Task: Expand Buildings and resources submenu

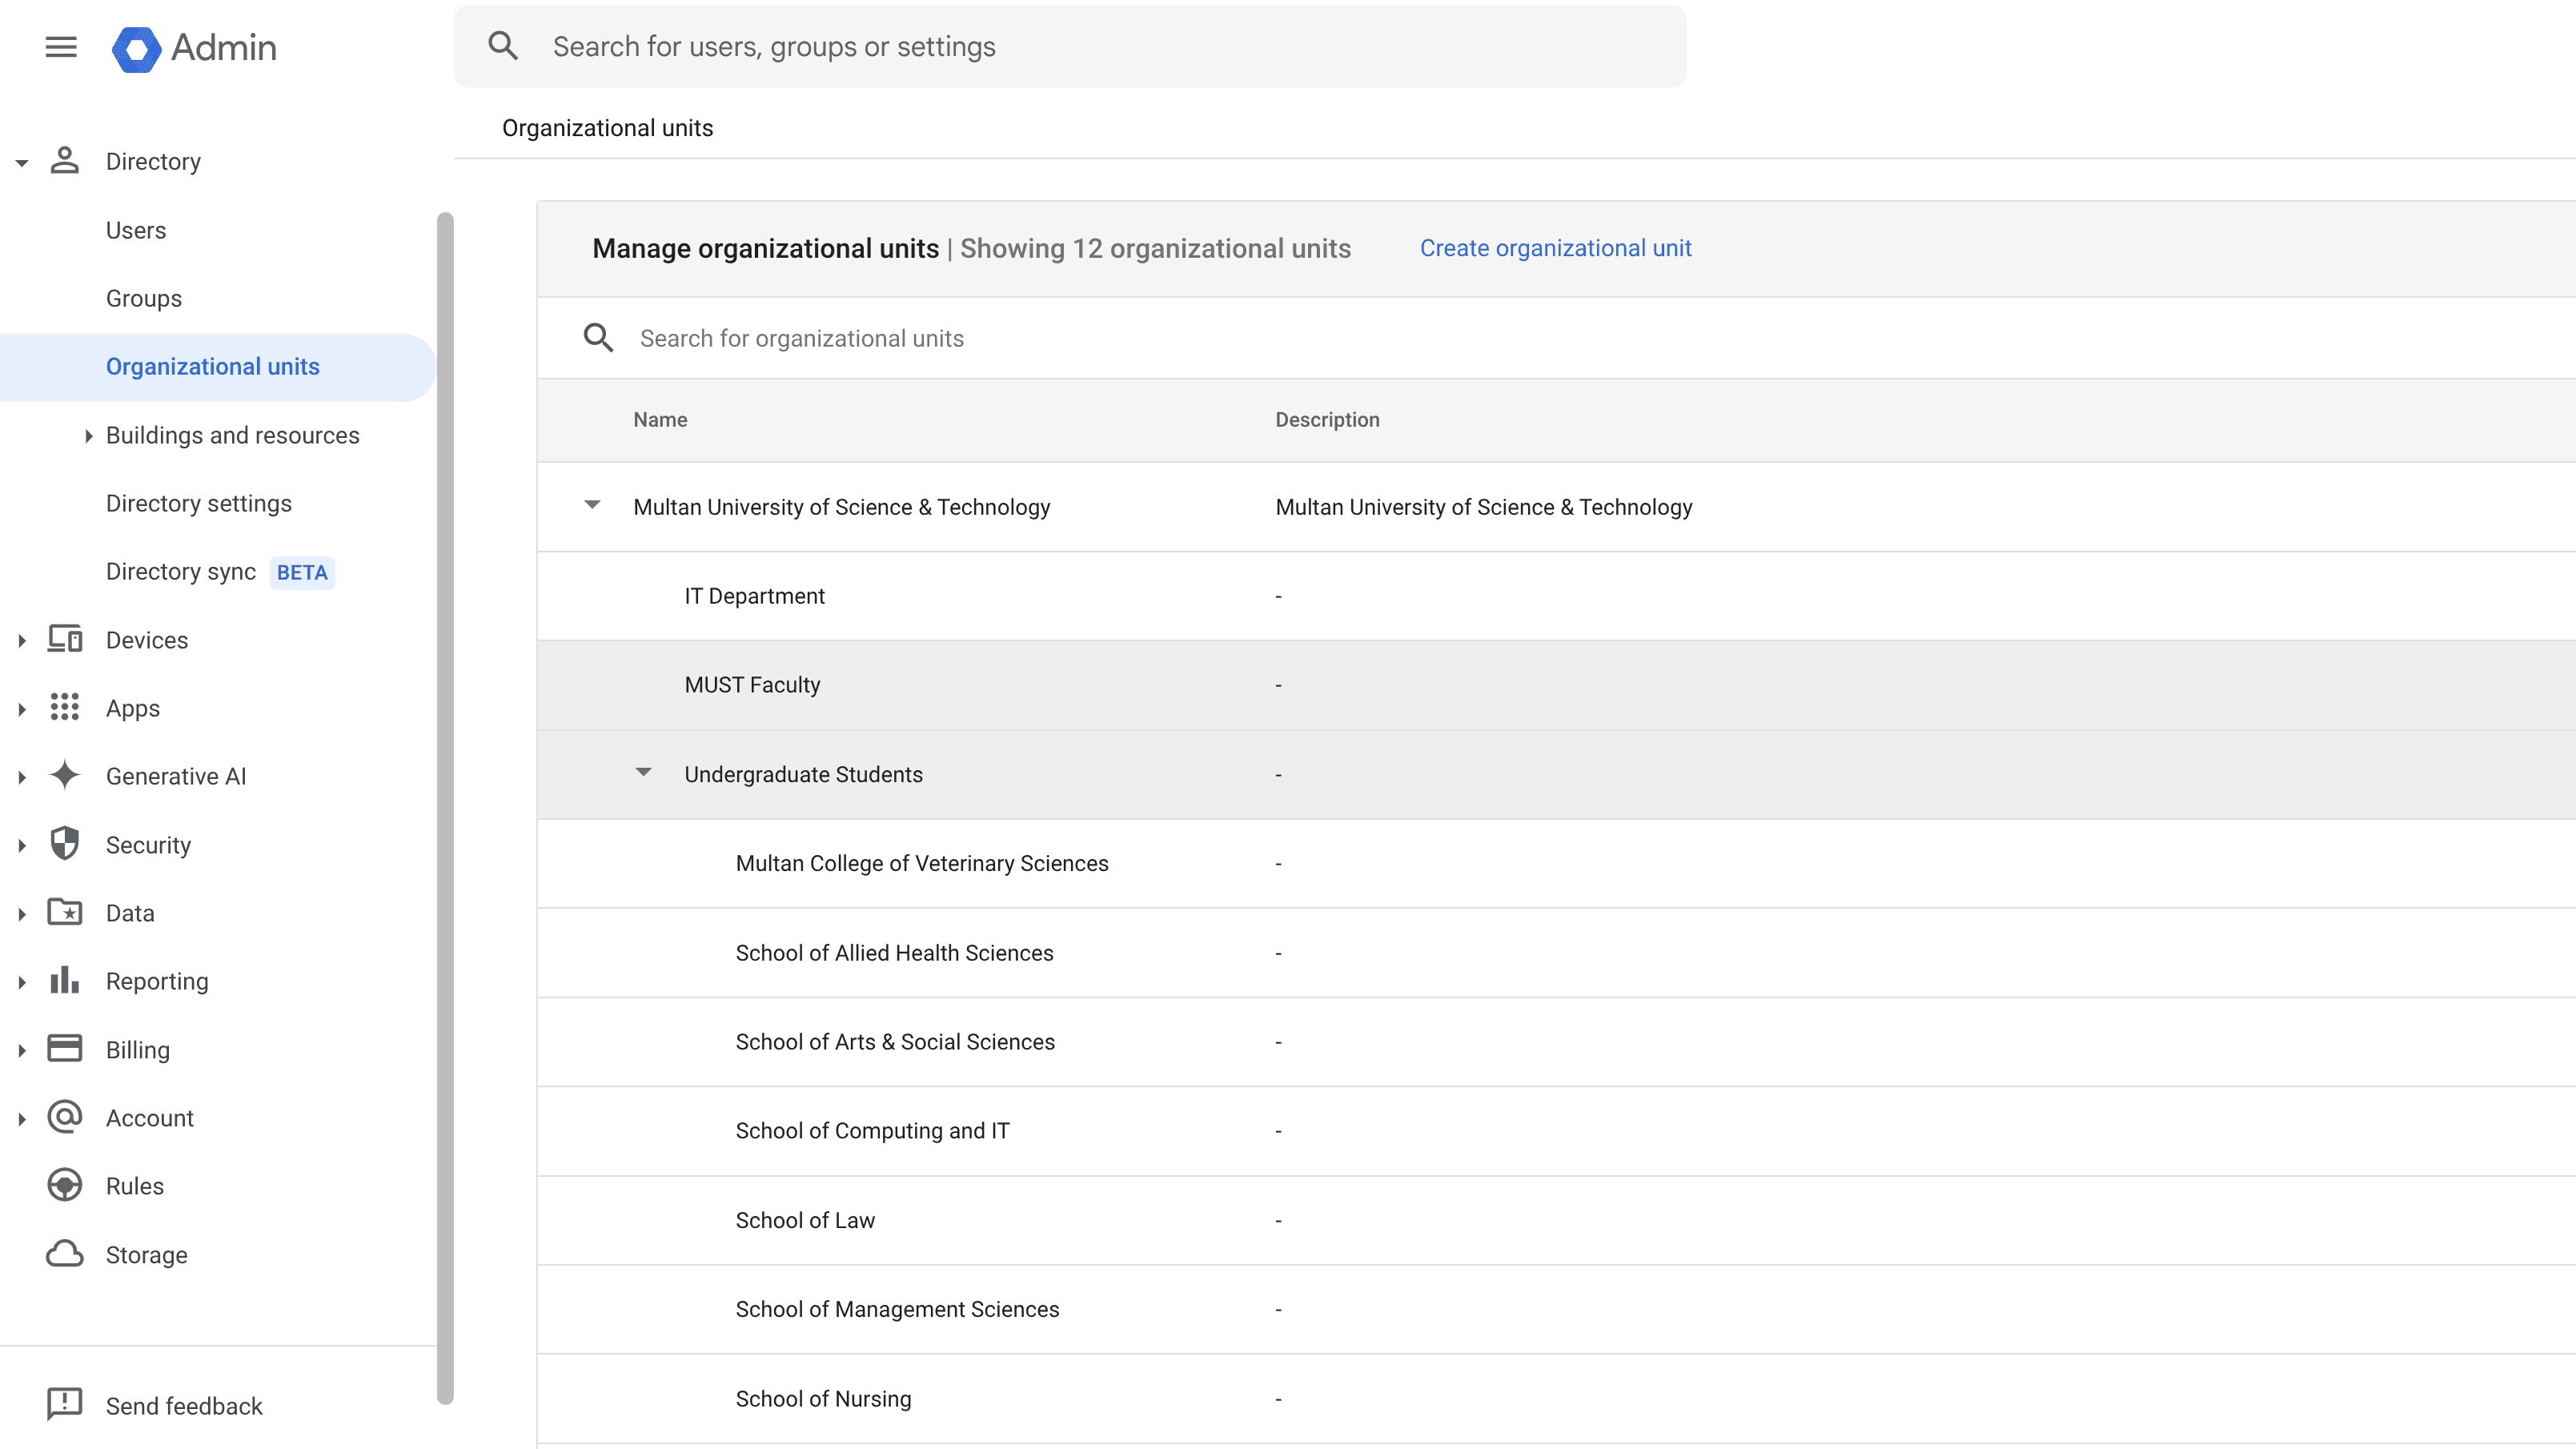Action: (x=88, y=435)
